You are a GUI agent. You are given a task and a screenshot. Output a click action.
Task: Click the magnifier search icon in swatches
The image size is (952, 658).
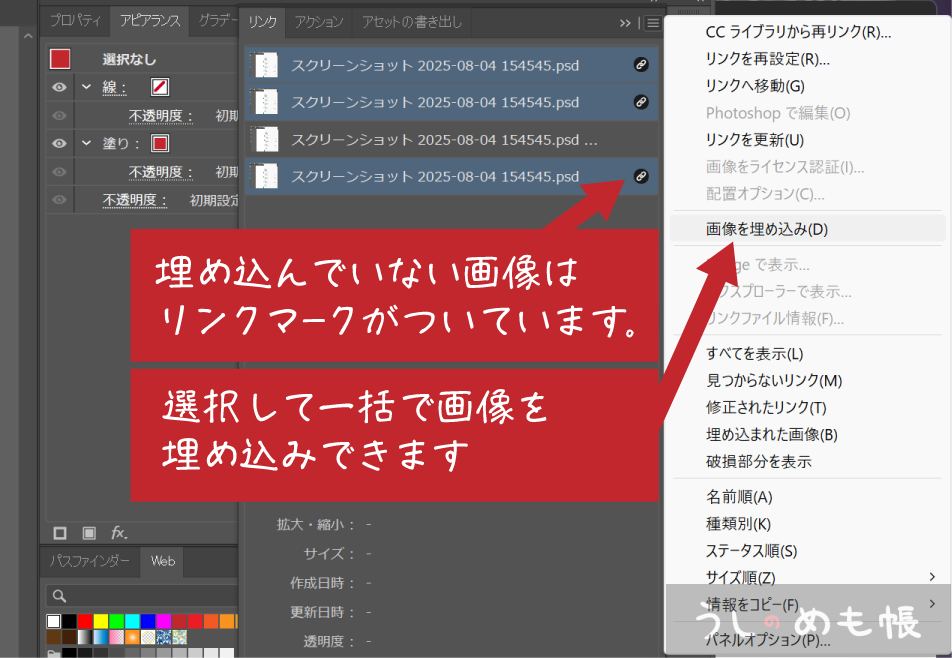click(59, 597)
